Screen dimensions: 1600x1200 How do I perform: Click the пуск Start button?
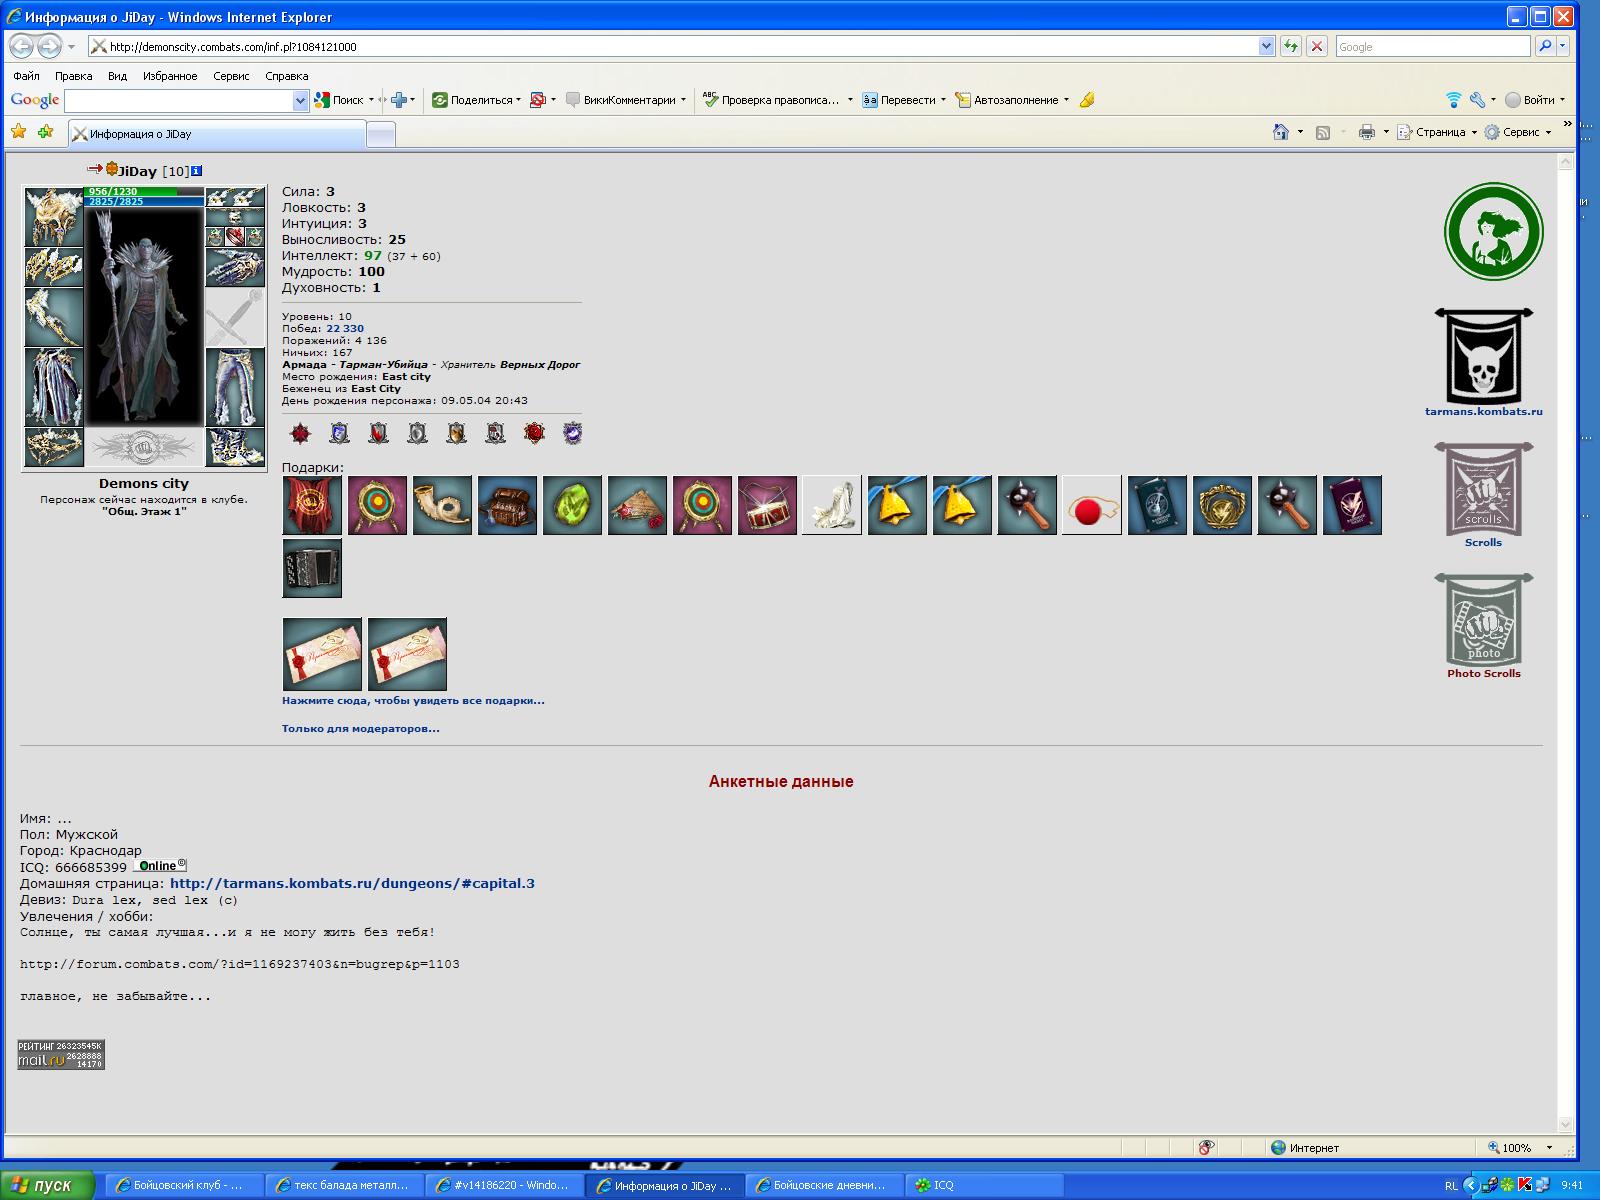(x=47, y=1185)
